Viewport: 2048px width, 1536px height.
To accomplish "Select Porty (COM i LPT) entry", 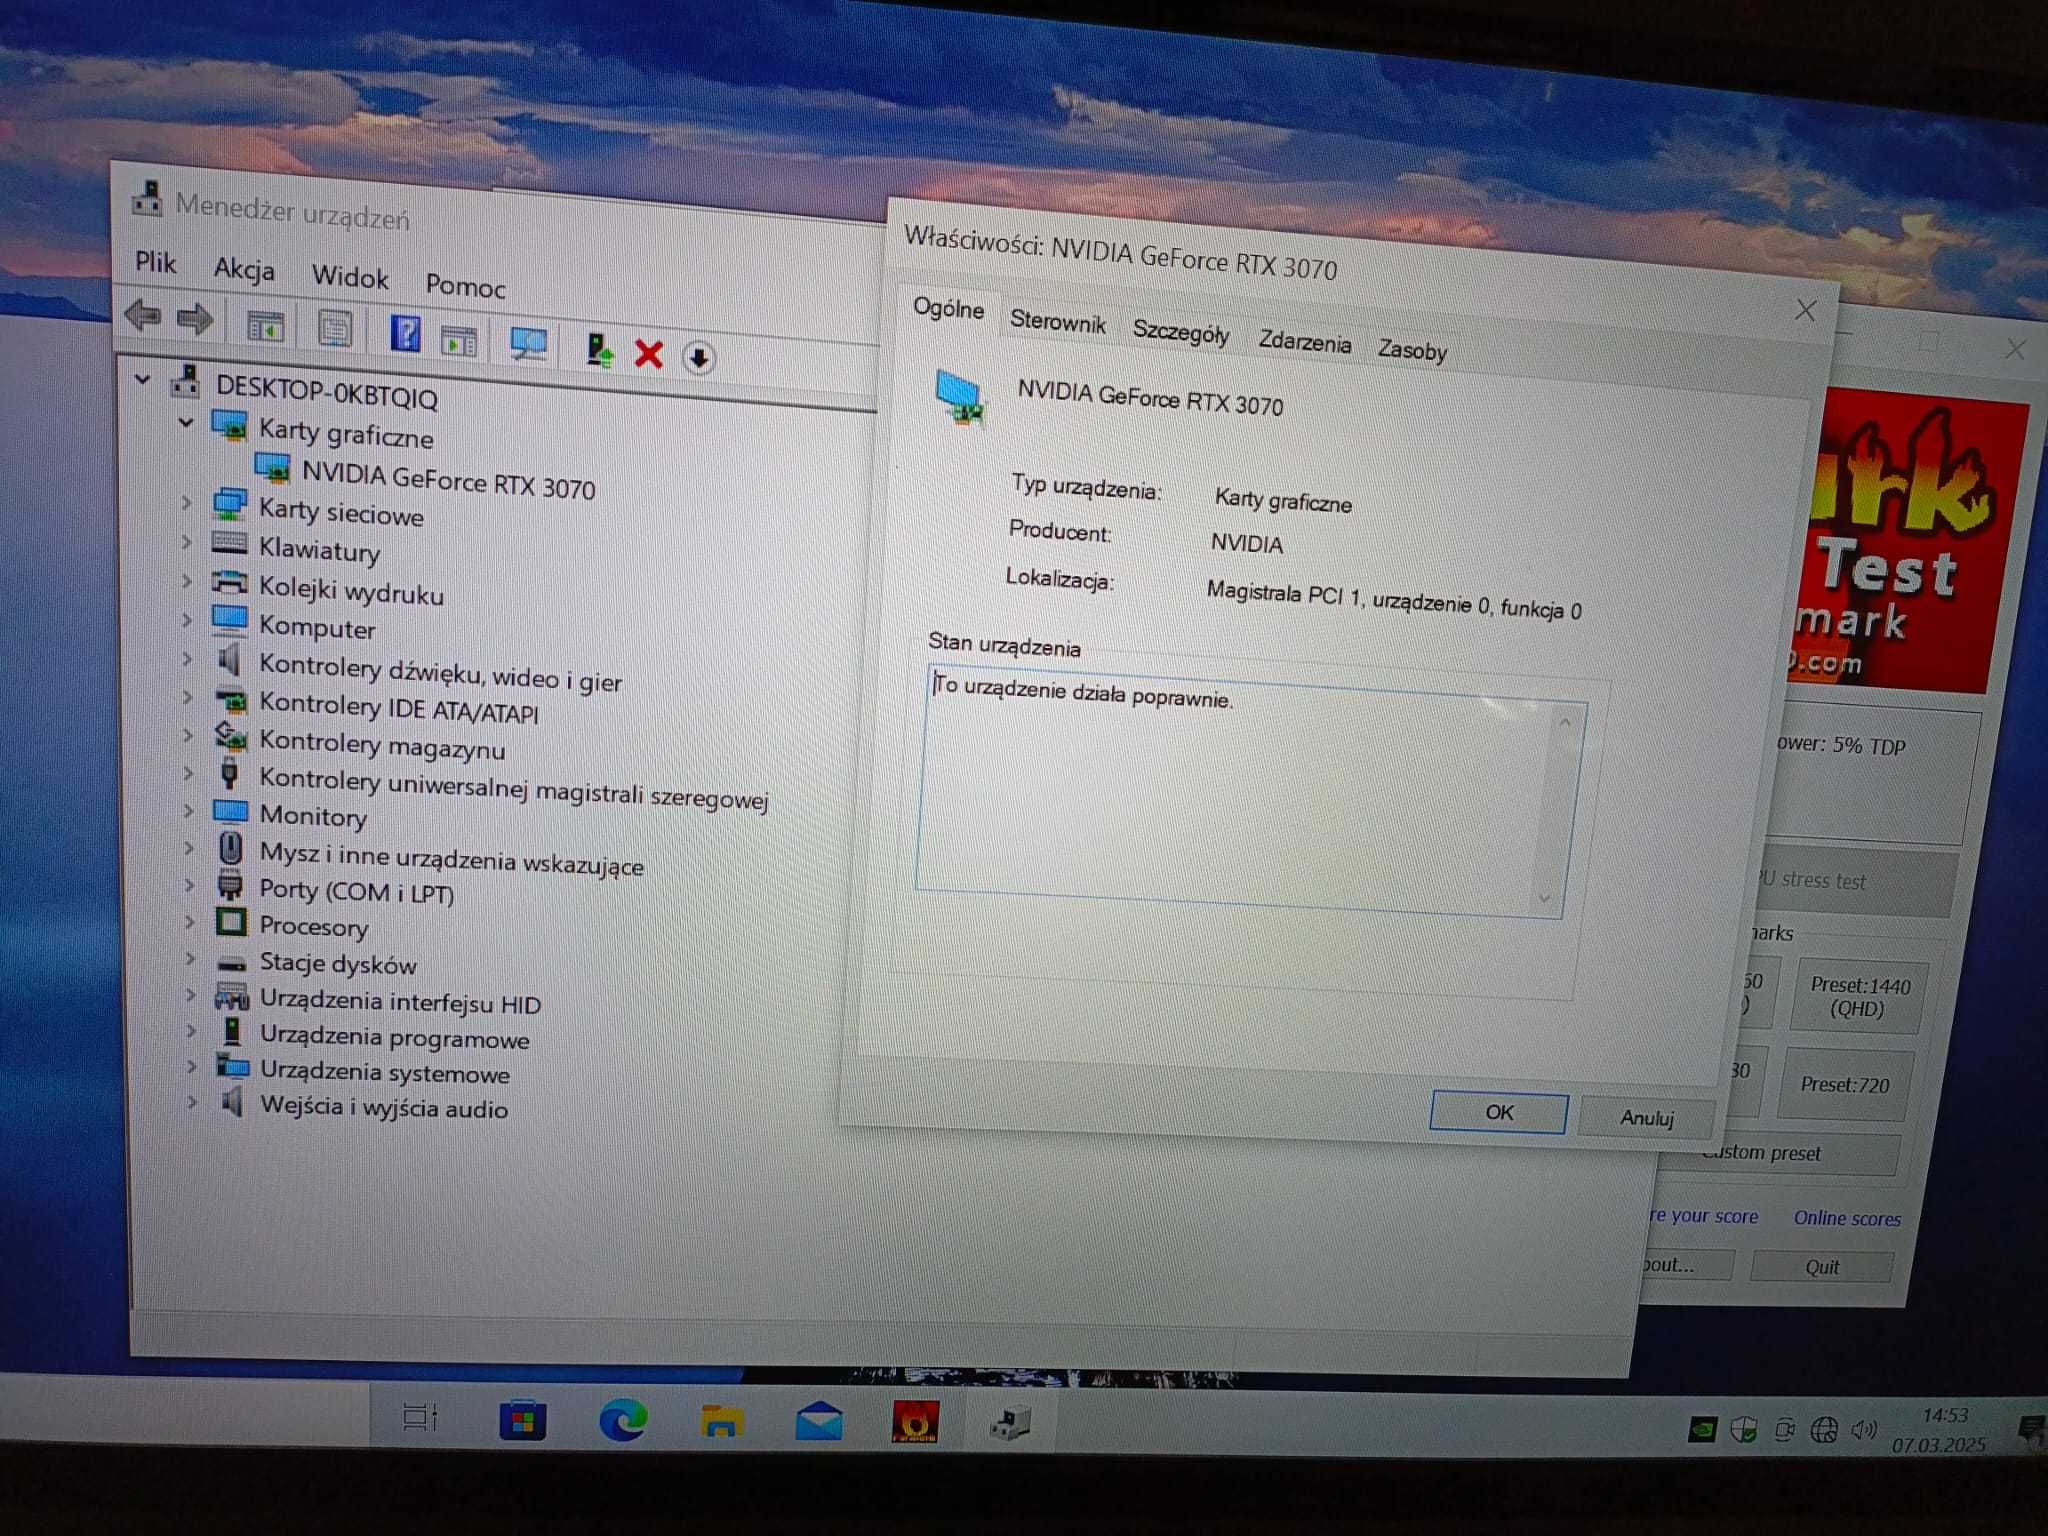I will (356, 890).
